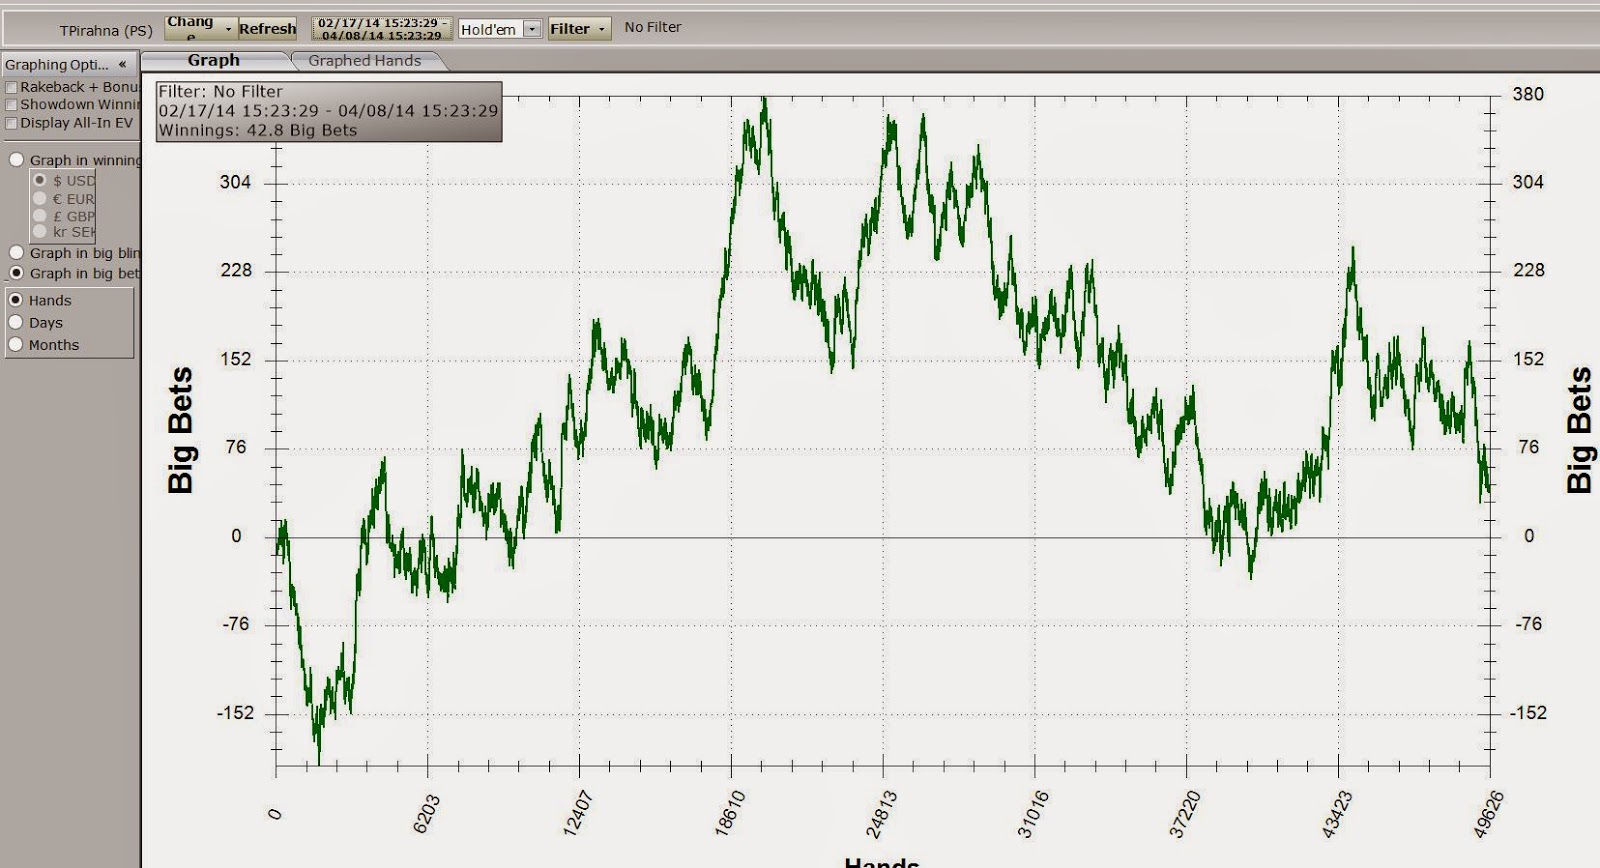Enable the Showdown Winnings checkbox
This screenshot has height=868, width=1600.
(12, 104)
